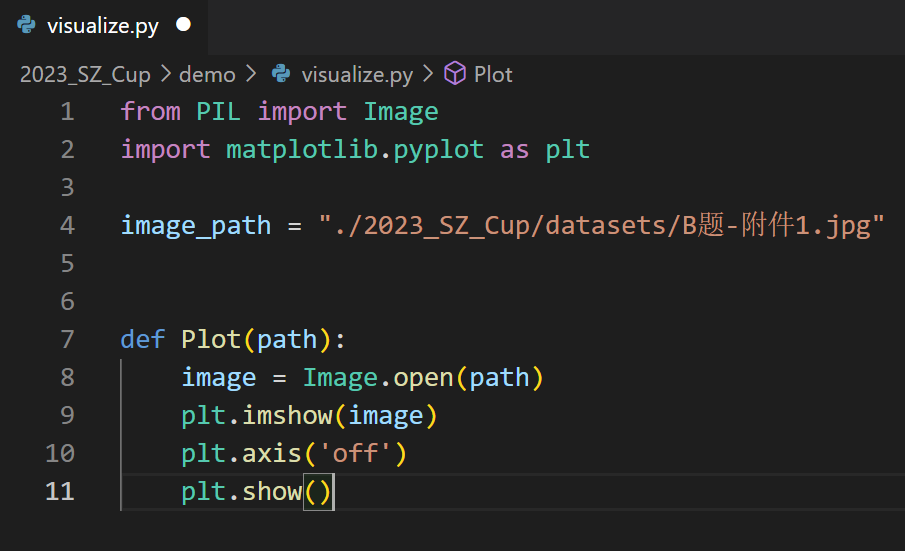Expand the chevron after demo breadcrumb
This screenshot has width=905, height=551.
pyautogui.click(x=251, y=73)
